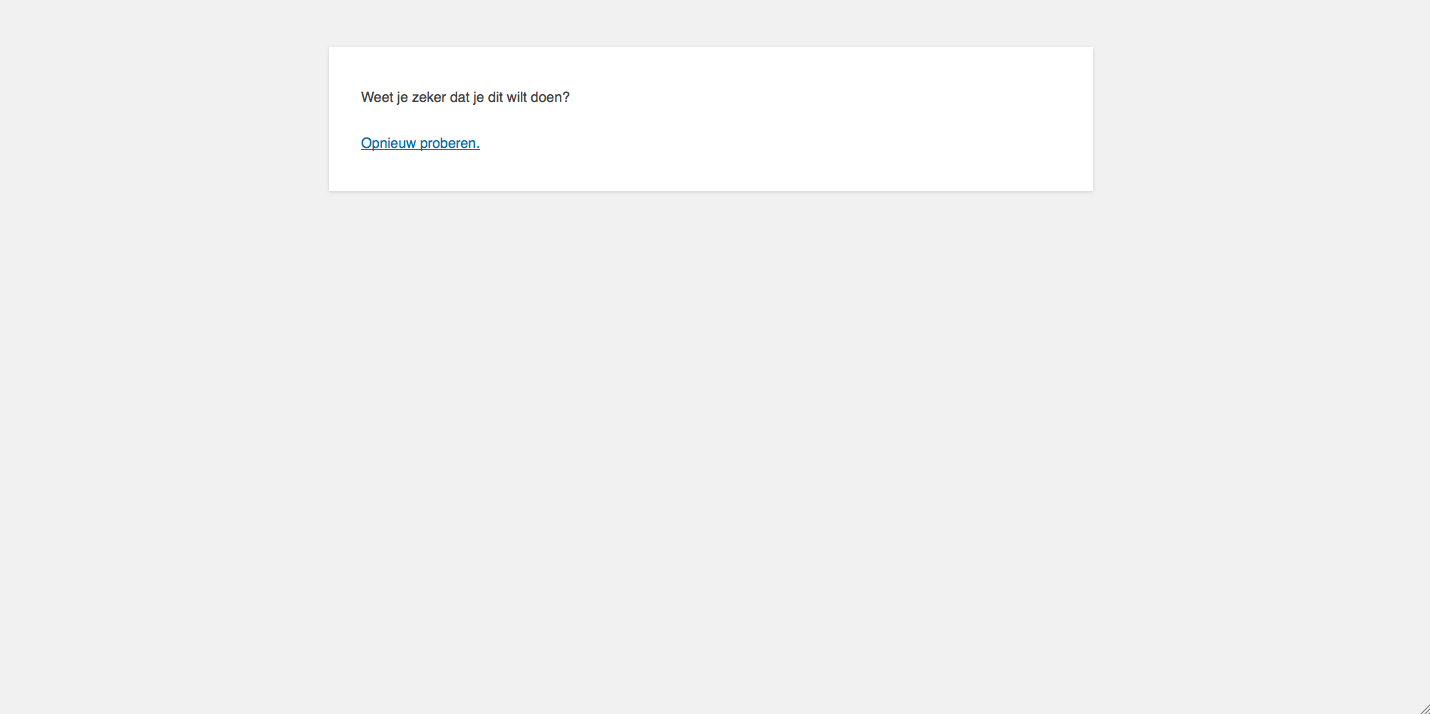The width and height of the screenshot is (1430, 714).
Task: Click the first 'je' in the question
Action: coord(402,97)
